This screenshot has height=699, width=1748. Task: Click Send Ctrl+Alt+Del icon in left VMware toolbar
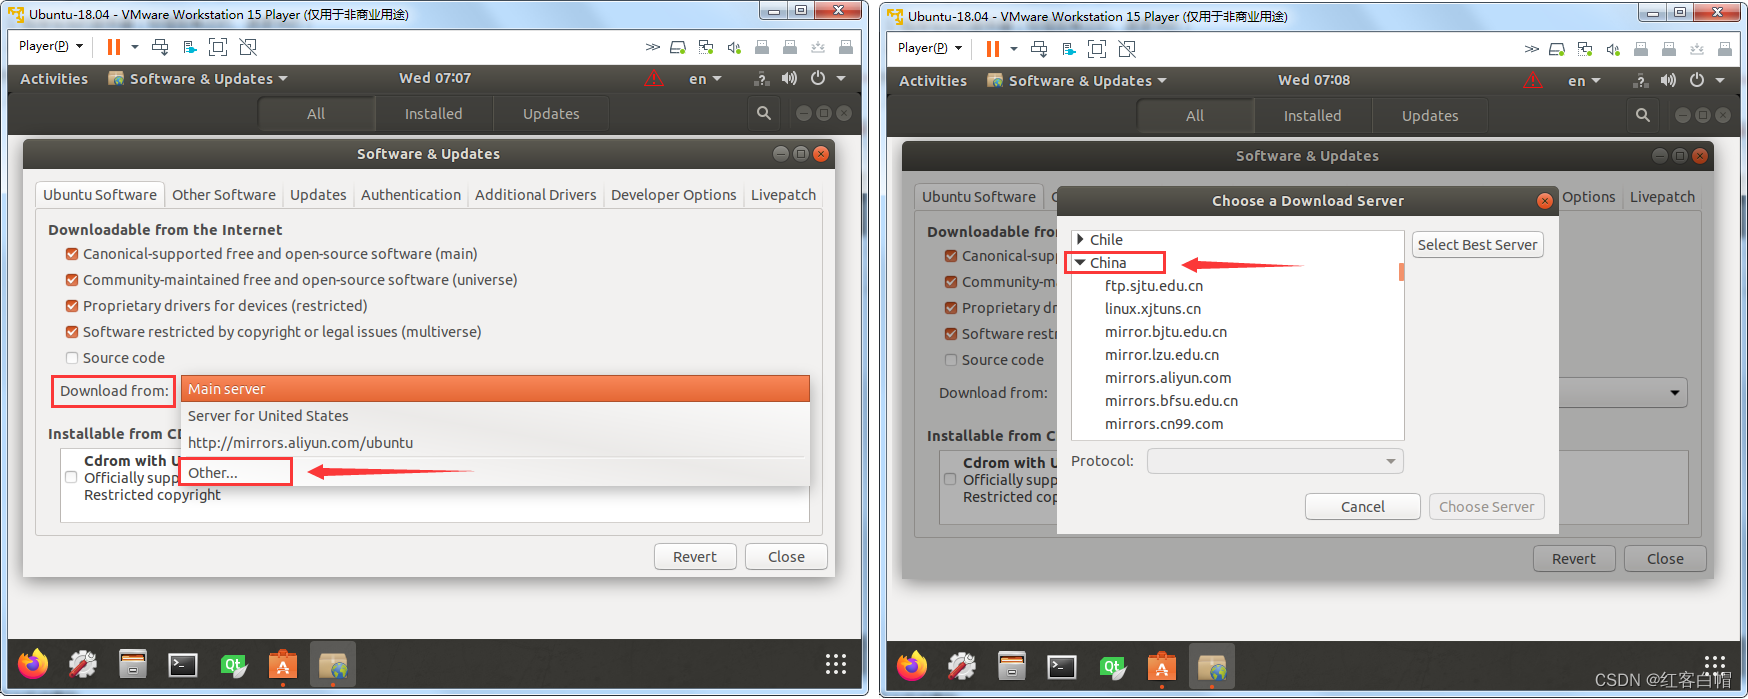click(160, 47)
